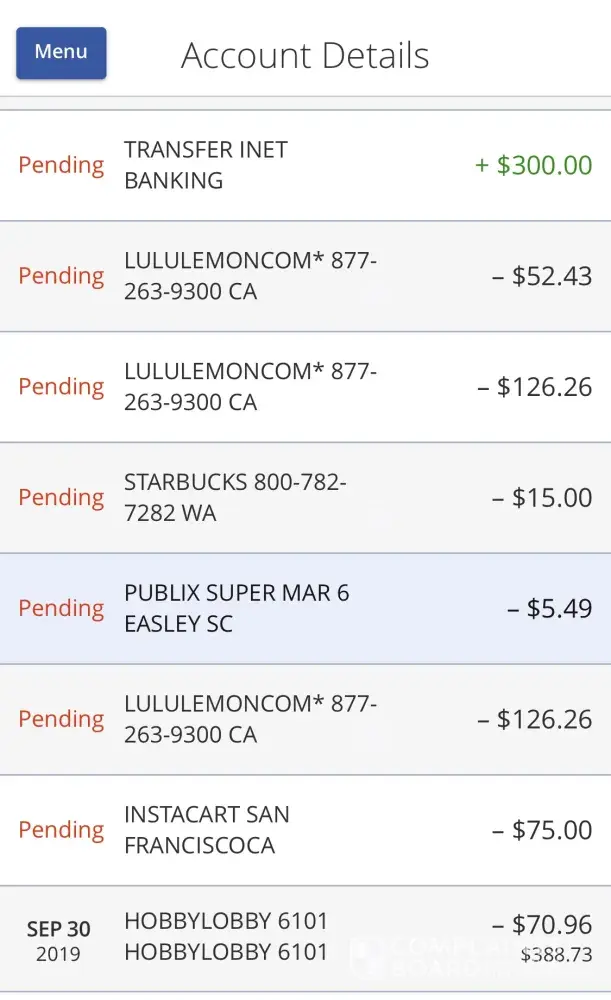Select the Pending label on the highlighted Publix row
Viewport: 611px width, 1000px height.
tap(61, 608)
